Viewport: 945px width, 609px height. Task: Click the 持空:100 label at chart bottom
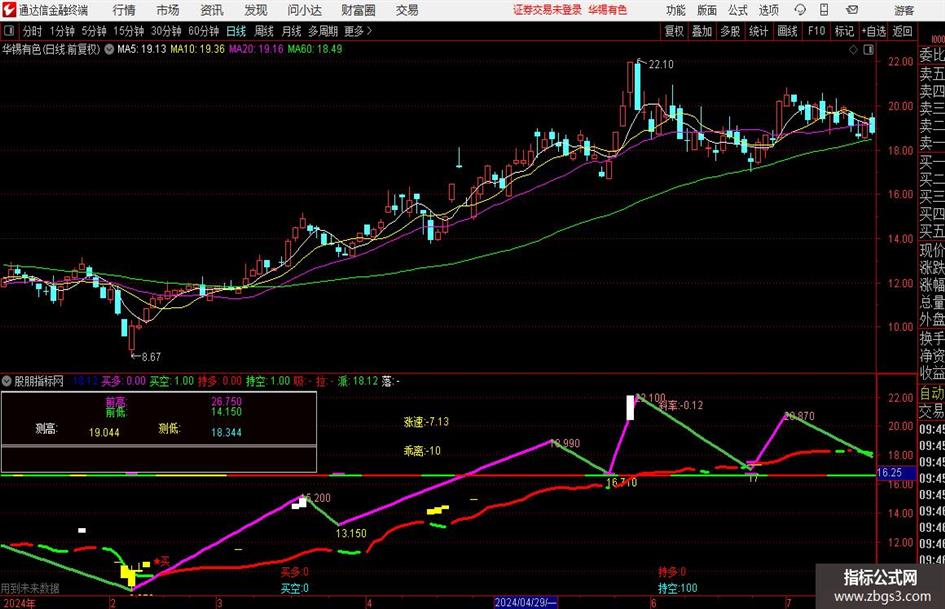pos(677,588)
